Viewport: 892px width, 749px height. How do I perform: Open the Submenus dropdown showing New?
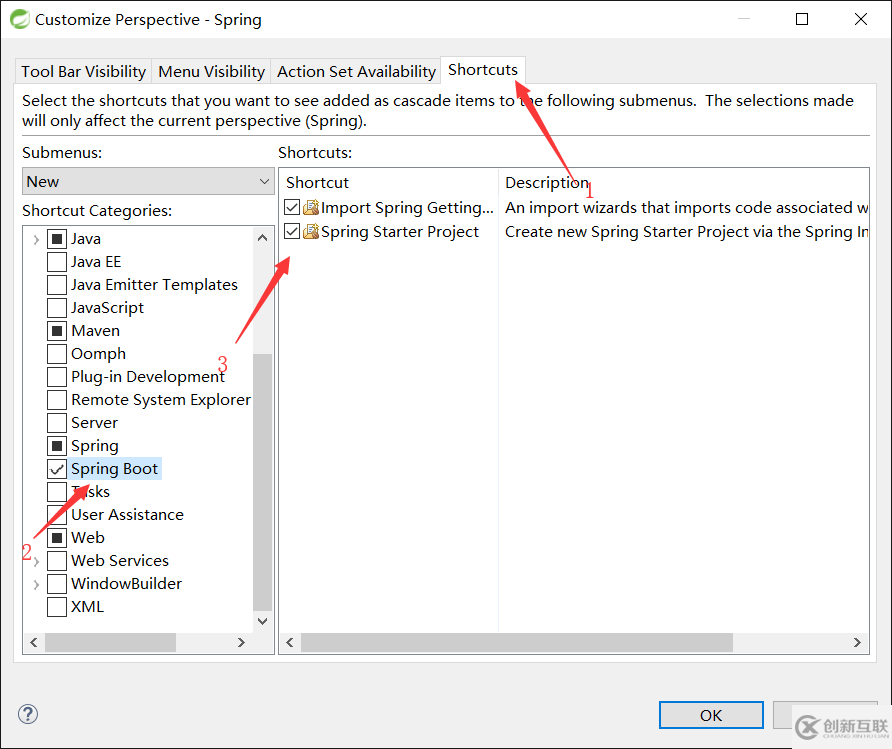[x=148, y=181]
